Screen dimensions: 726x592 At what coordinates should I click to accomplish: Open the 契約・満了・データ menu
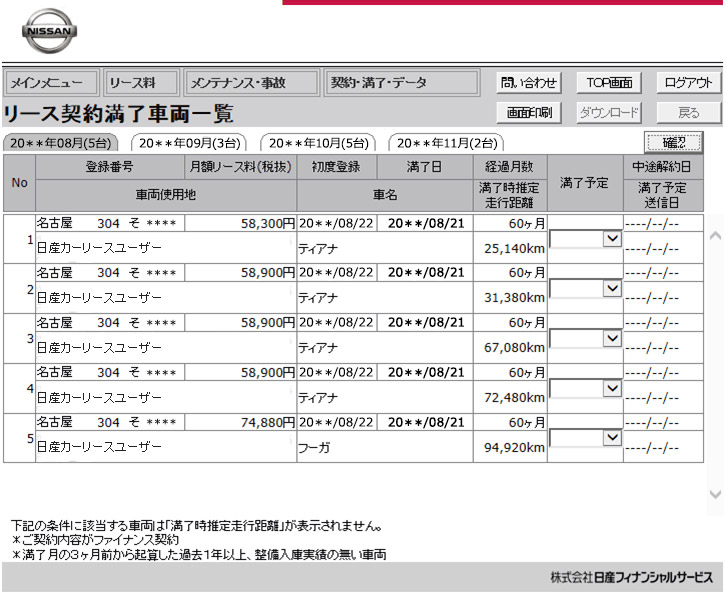pos(402,83)
